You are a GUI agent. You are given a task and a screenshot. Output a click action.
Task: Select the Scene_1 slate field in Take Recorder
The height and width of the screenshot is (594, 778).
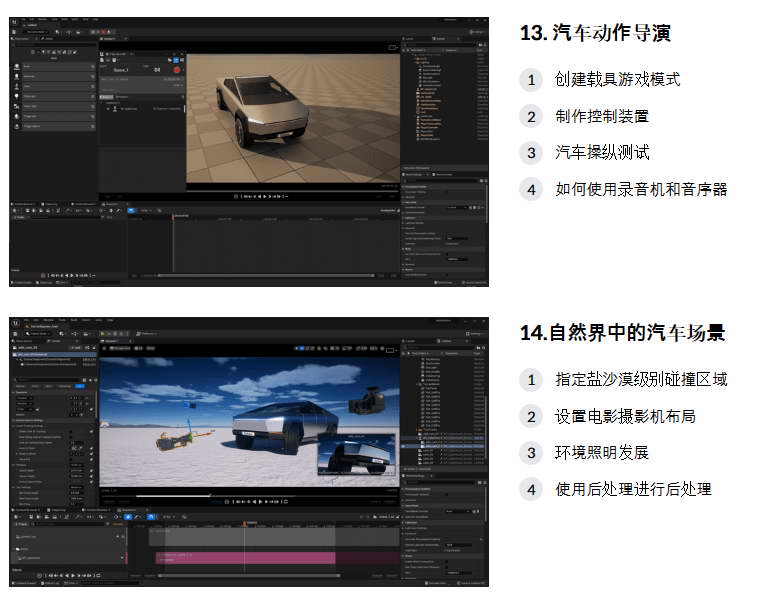point(121,70)
